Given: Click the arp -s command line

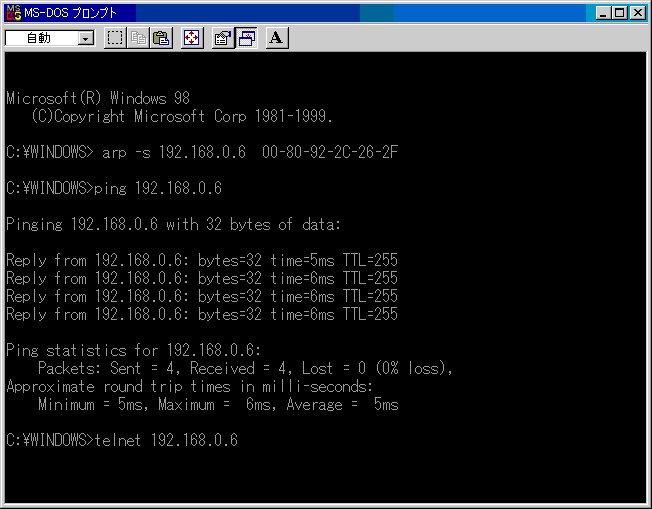Looking at the screenshot, I should click(202, 152).
